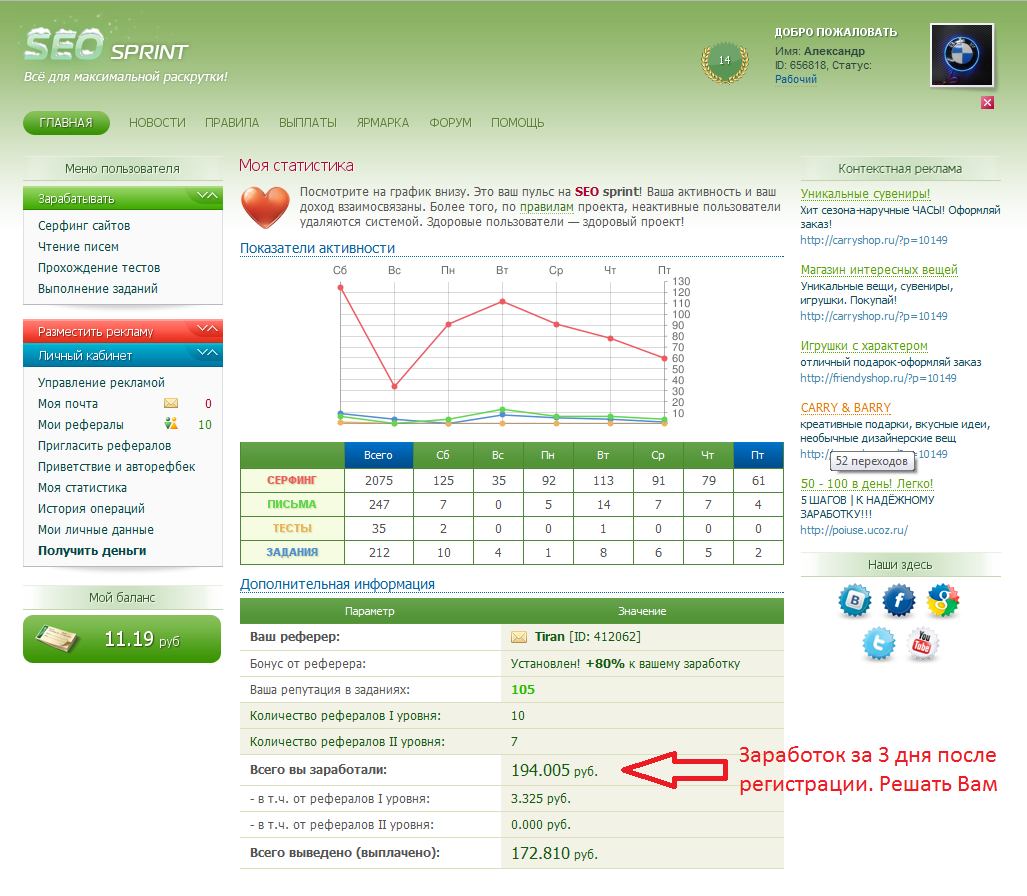Click the unread mail count 0
1027x896 pixels.
click(208, 403)
